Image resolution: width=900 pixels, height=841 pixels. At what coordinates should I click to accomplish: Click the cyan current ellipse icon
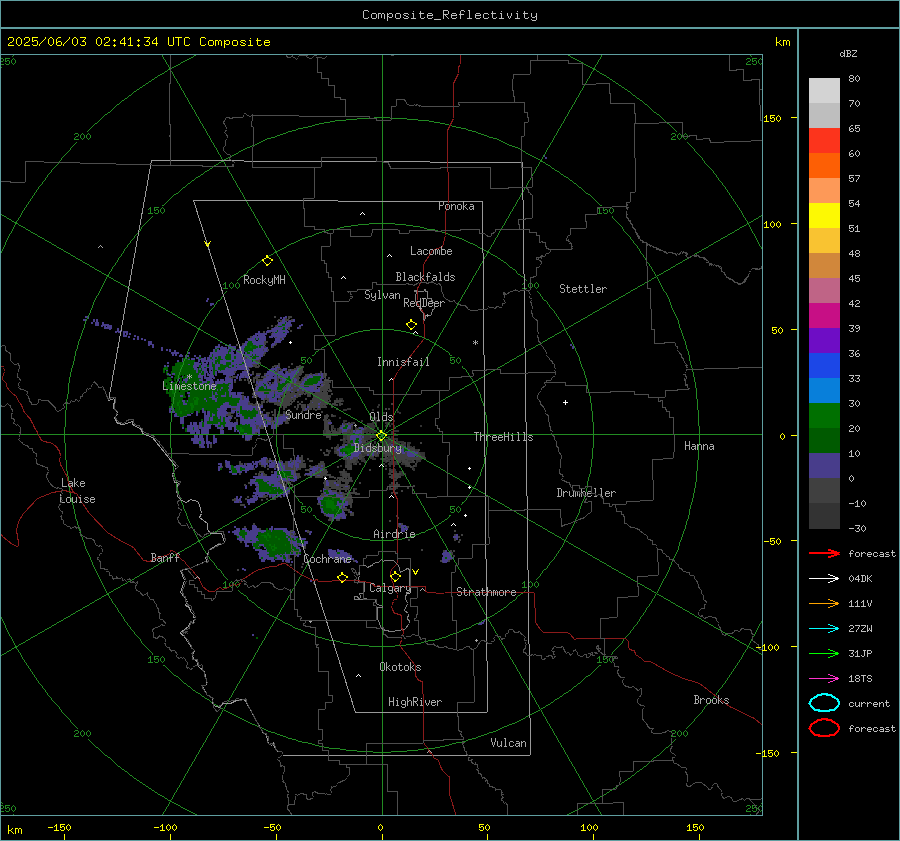pyautogui.click(x=824, y=703)
